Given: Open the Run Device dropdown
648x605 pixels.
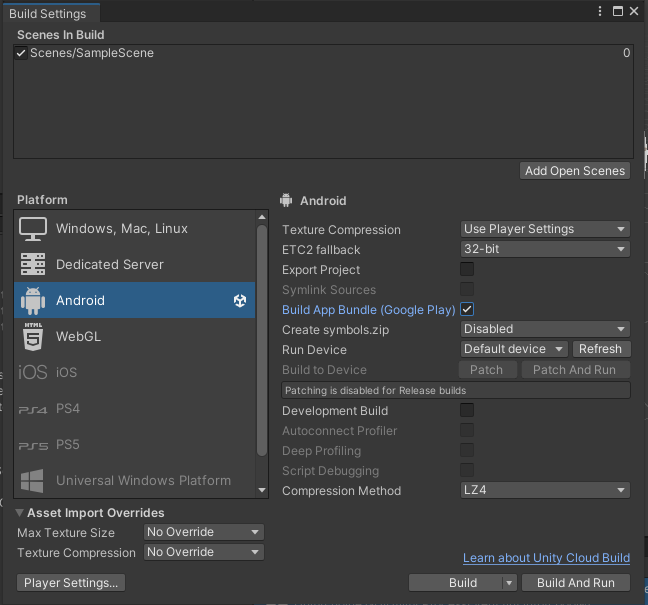Looking at the screenshot, I should [514, 349].
